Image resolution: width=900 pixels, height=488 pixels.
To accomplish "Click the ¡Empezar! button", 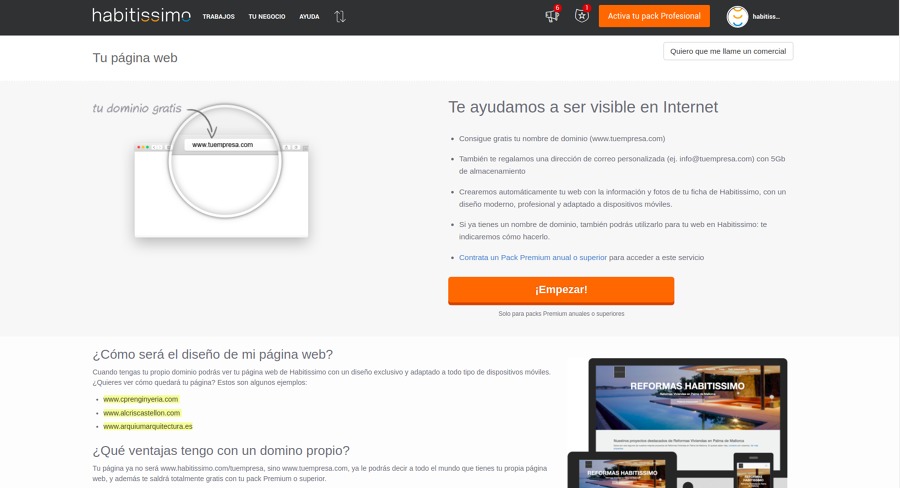I will pos(561,290).
